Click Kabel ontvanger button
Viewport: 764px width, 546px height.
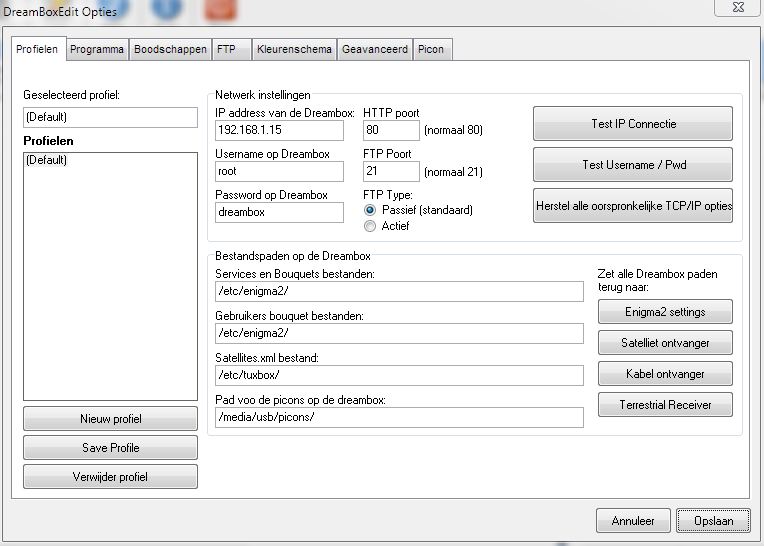[665, 374]
